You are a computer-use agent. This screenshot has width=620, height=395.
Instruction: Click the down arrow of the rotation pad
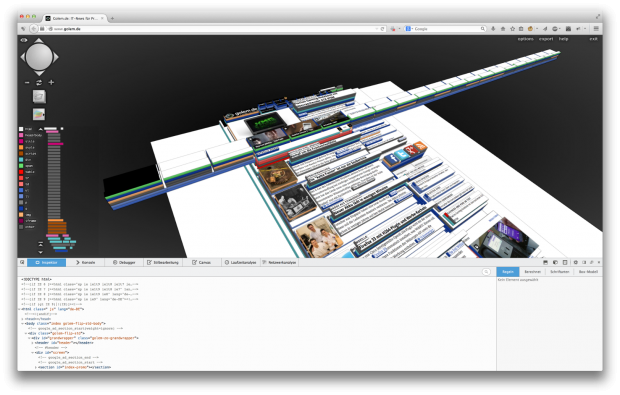39,73
